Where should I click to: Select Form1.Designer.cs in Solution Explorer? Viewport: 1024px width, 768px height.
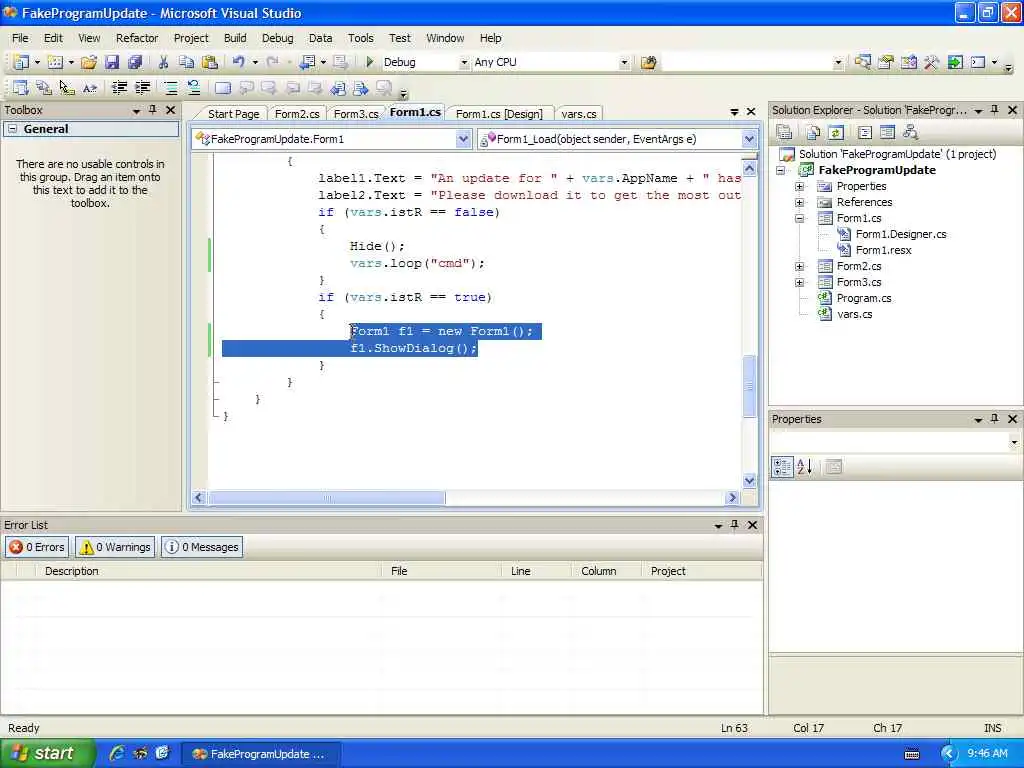[901, 234]
